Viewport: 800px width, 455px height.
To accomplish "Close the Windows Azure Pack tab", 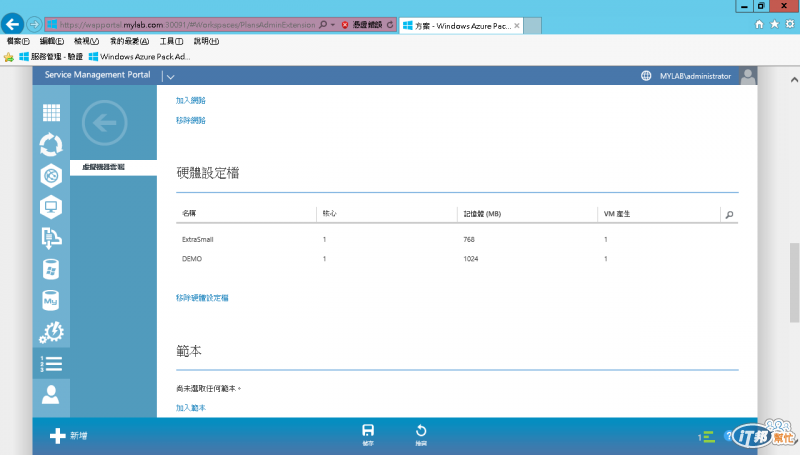I will click(x=516, y=26).
